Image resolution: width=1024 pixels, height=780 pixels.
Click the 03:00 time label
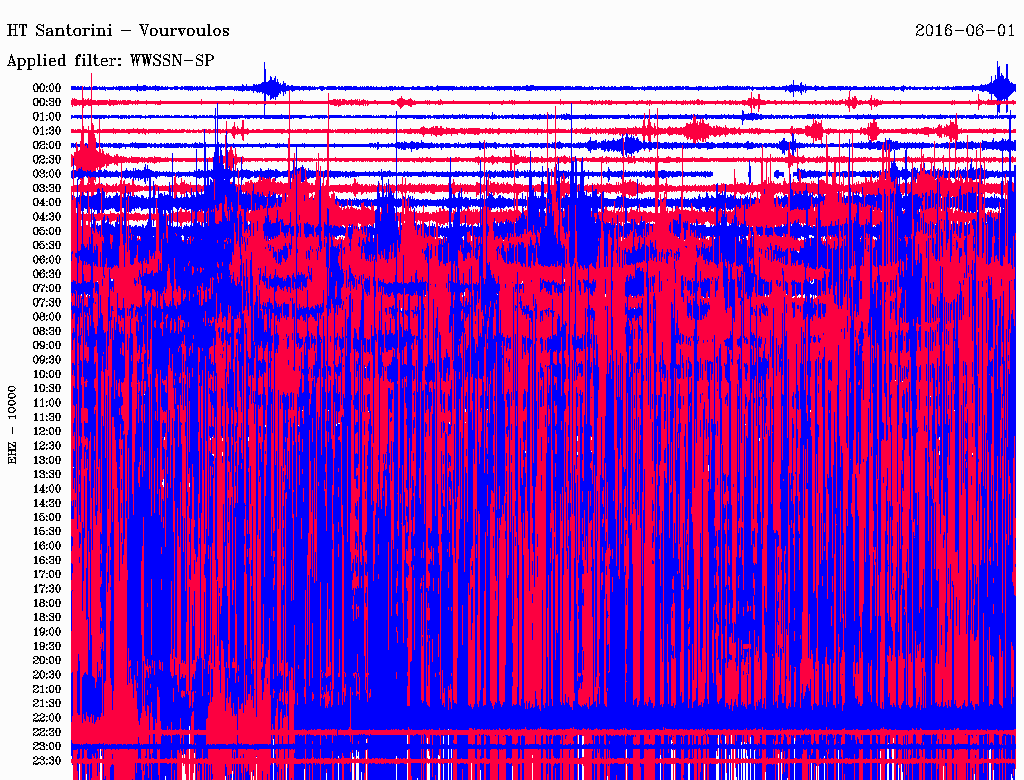[47, 174]
